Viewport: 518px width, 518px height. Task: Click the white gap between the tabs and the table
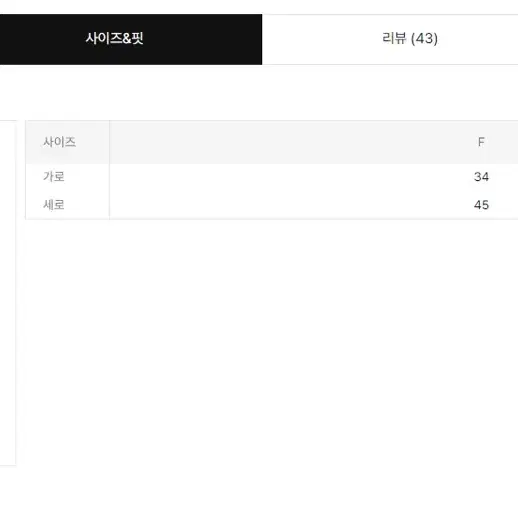point(259,92)
